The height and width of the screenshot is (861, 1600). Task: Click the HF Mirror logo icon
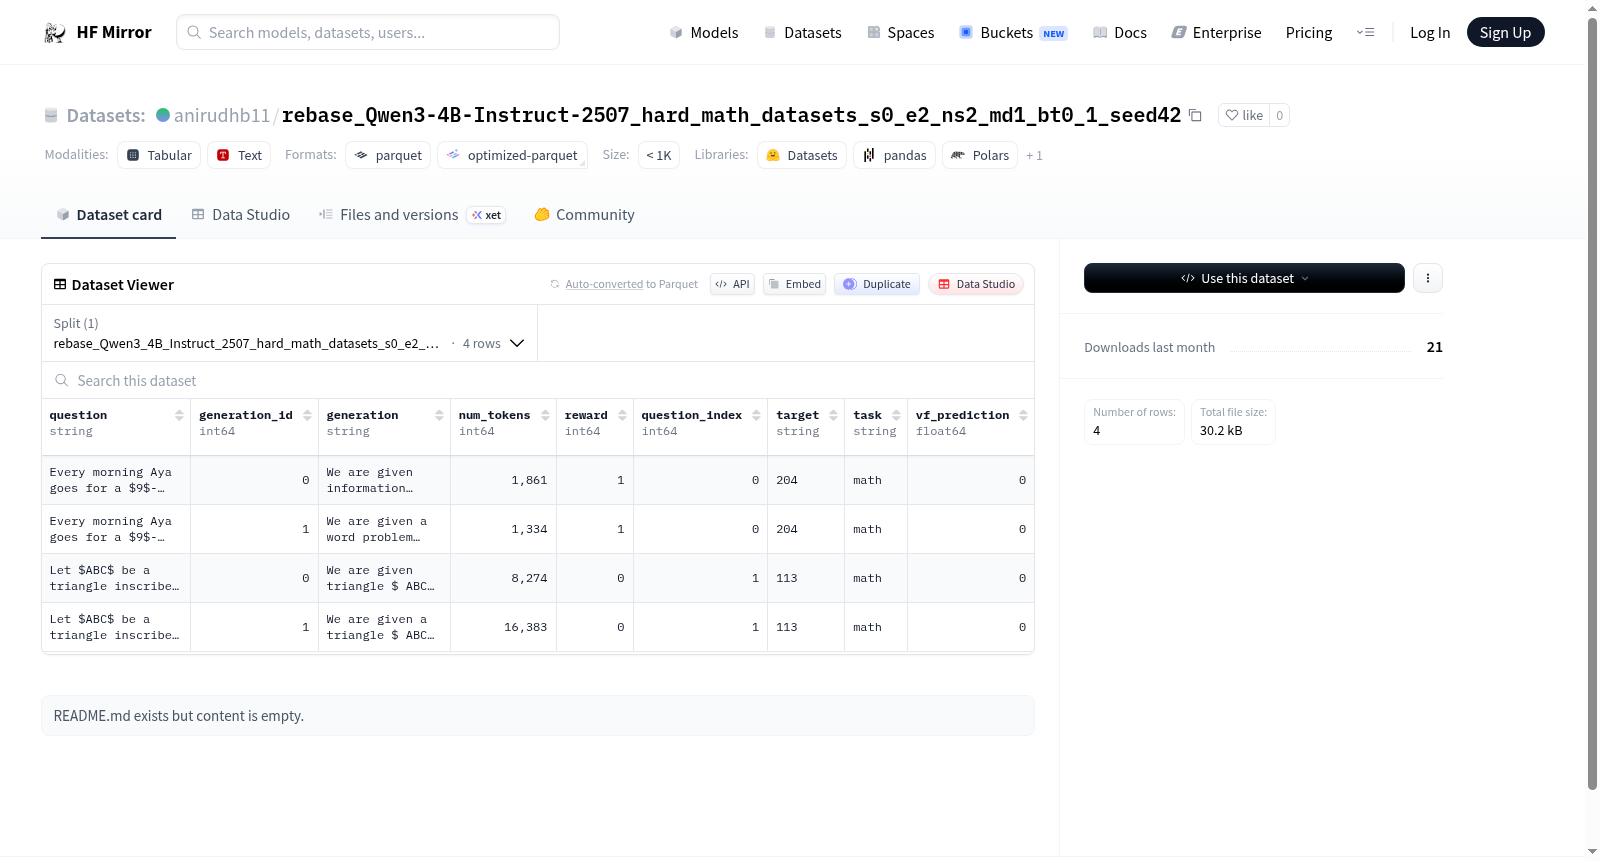coord(54,33)
